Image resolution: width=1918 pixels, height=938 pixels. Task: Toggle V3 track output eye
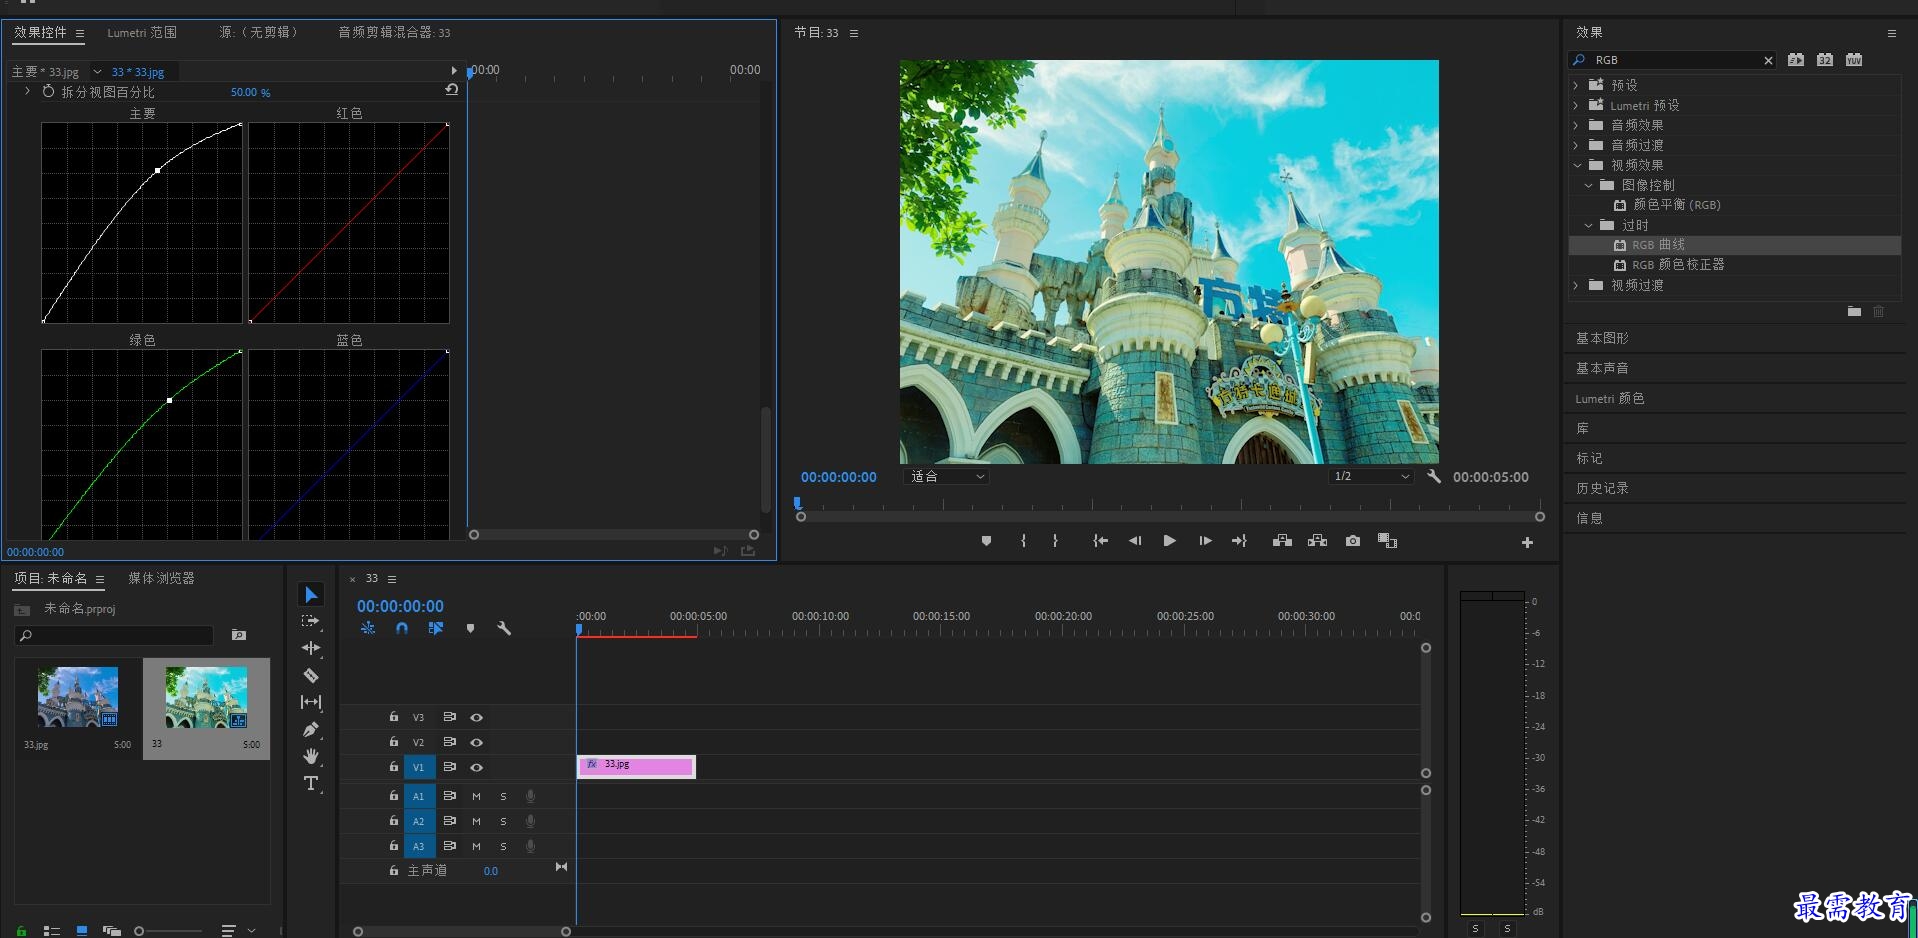(x=477, y=718)
